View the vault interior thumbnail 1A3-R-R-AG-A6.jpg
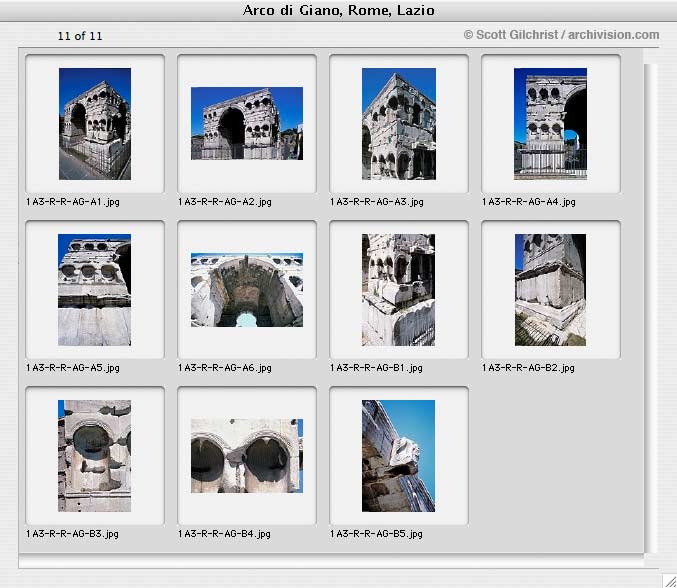 click(x=247, y=290)
